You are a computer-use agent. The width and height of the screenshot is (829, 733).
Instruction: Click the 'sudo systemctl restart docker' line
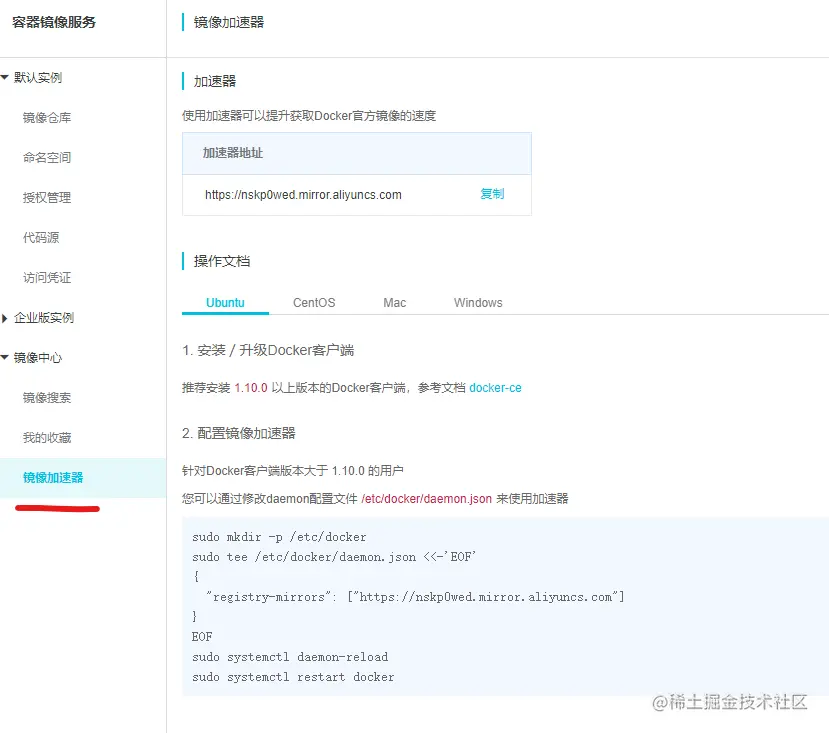(x=293, y=677)
